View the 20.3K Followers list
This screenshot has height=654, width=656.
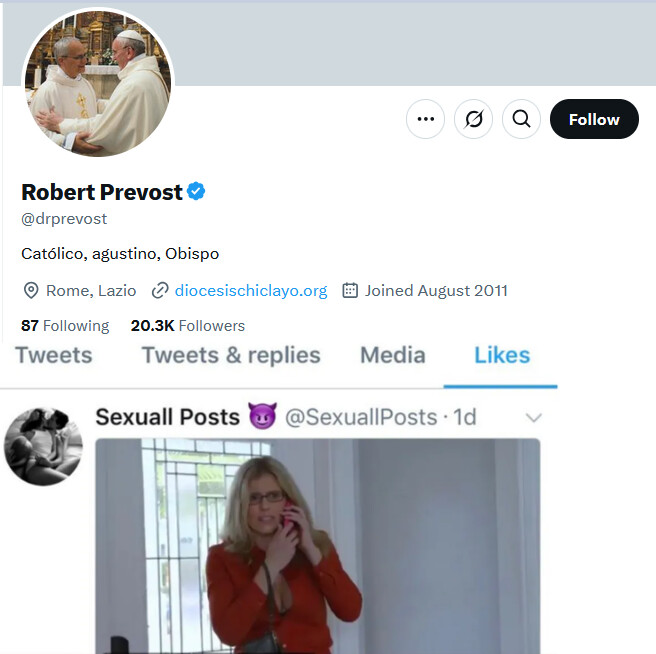click(x=188, y=325)
